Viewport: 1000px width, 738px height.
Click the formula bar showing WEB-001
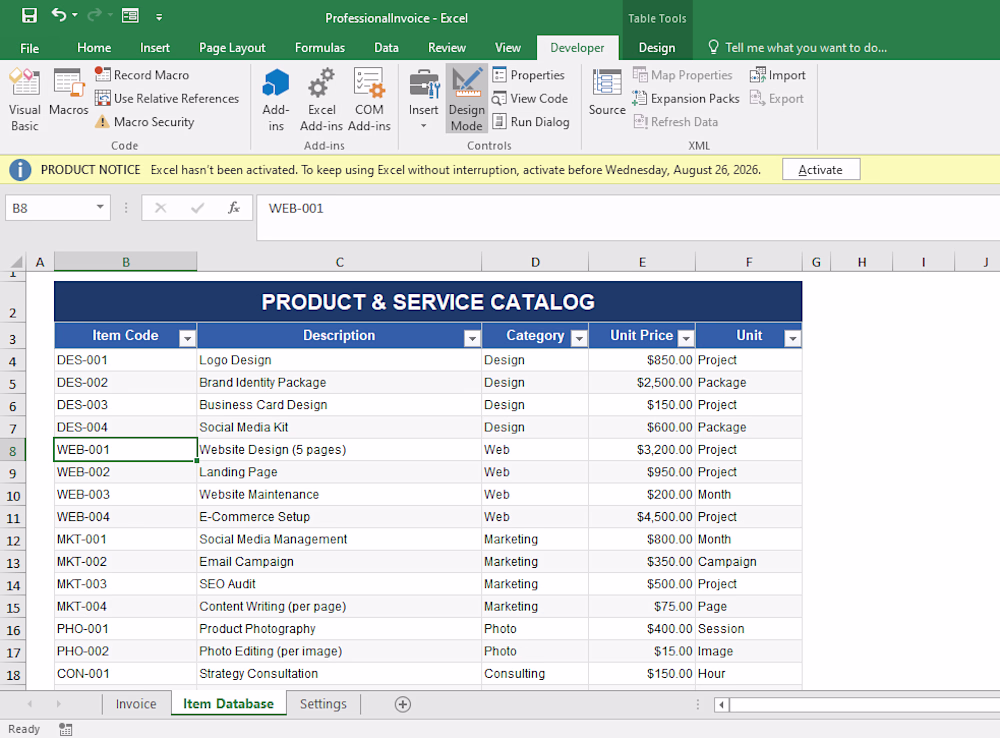(x=628, y=217)
